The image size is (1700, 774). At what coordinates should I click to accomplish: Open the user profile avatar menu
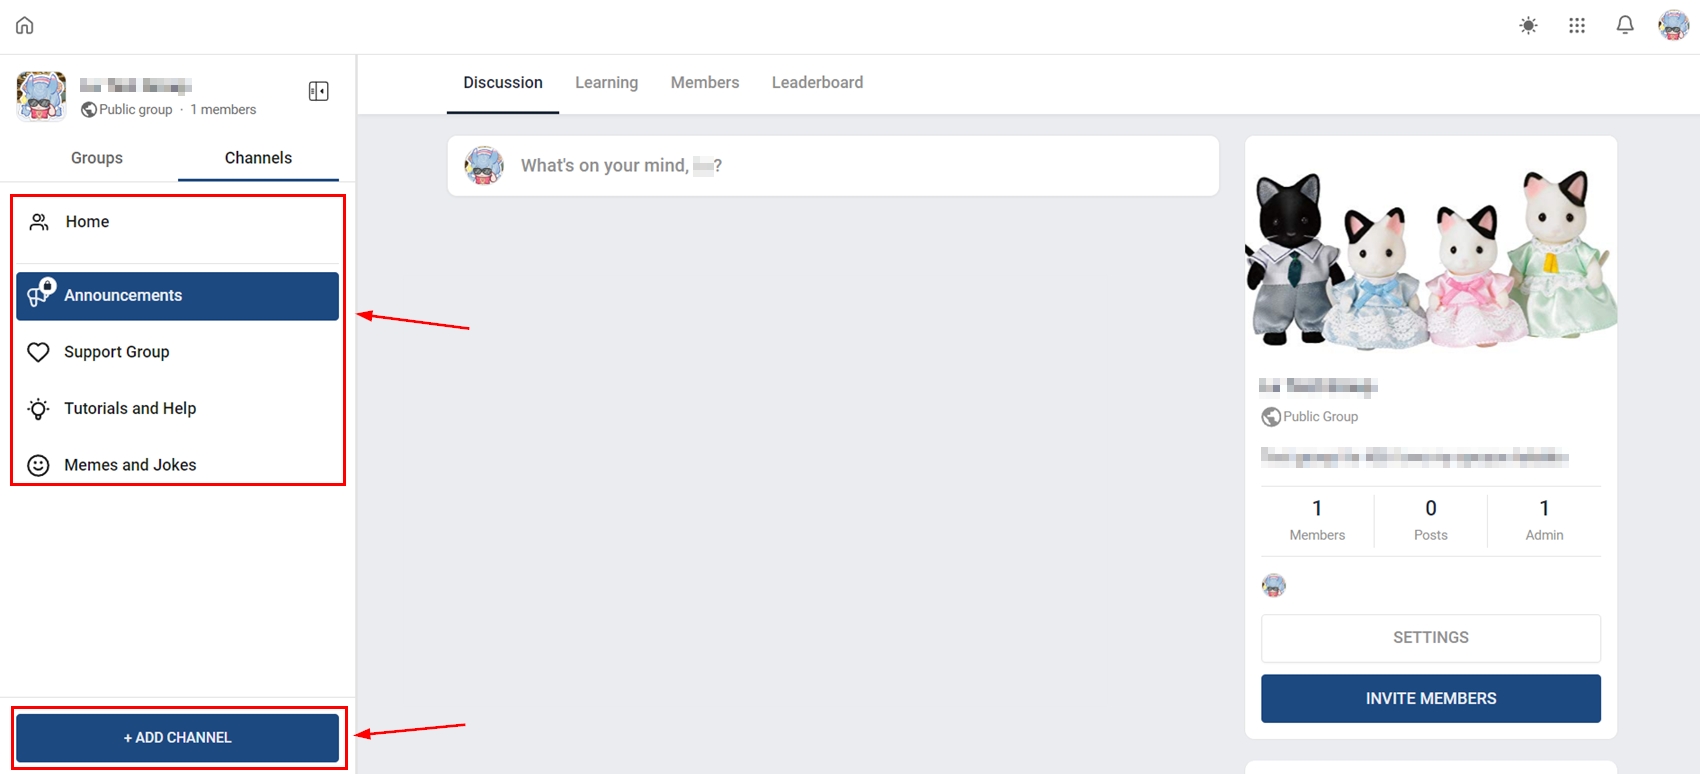[x=1674, y=25]
